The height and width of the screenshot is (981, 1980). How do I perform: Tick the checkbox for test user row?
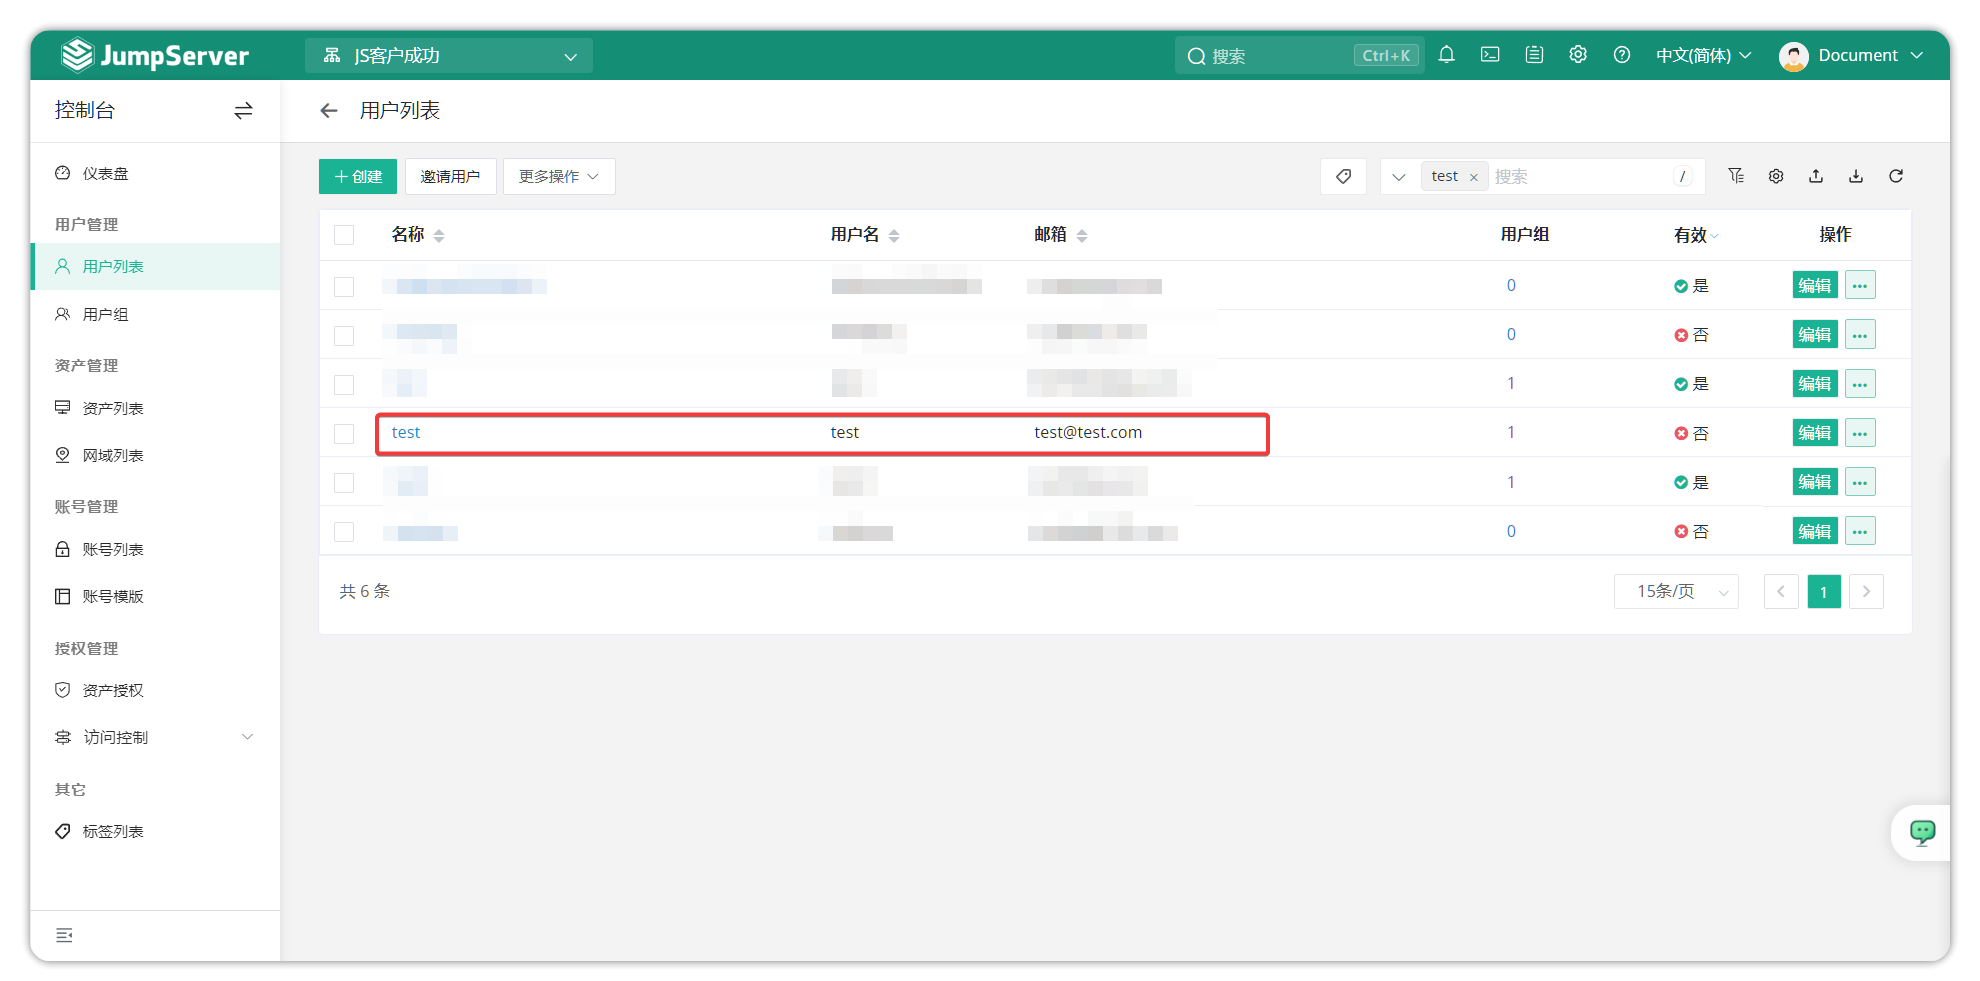pos(344,433)
